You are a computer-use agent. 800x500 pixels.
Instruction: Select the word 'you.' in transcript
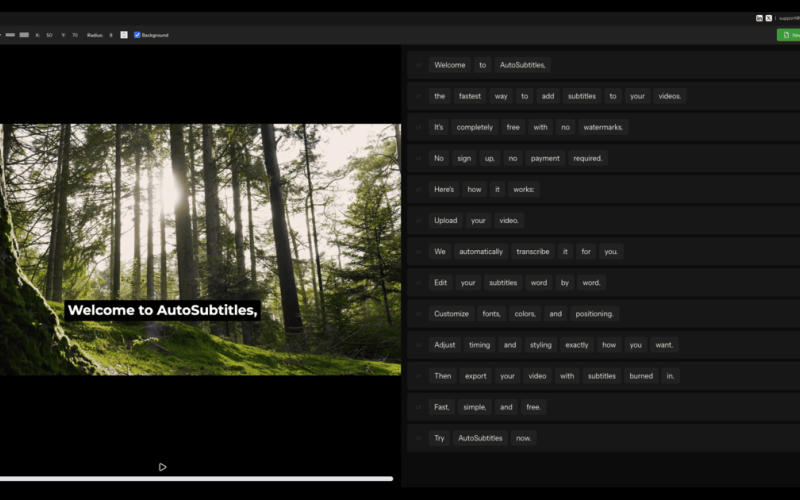coord(611,252)
